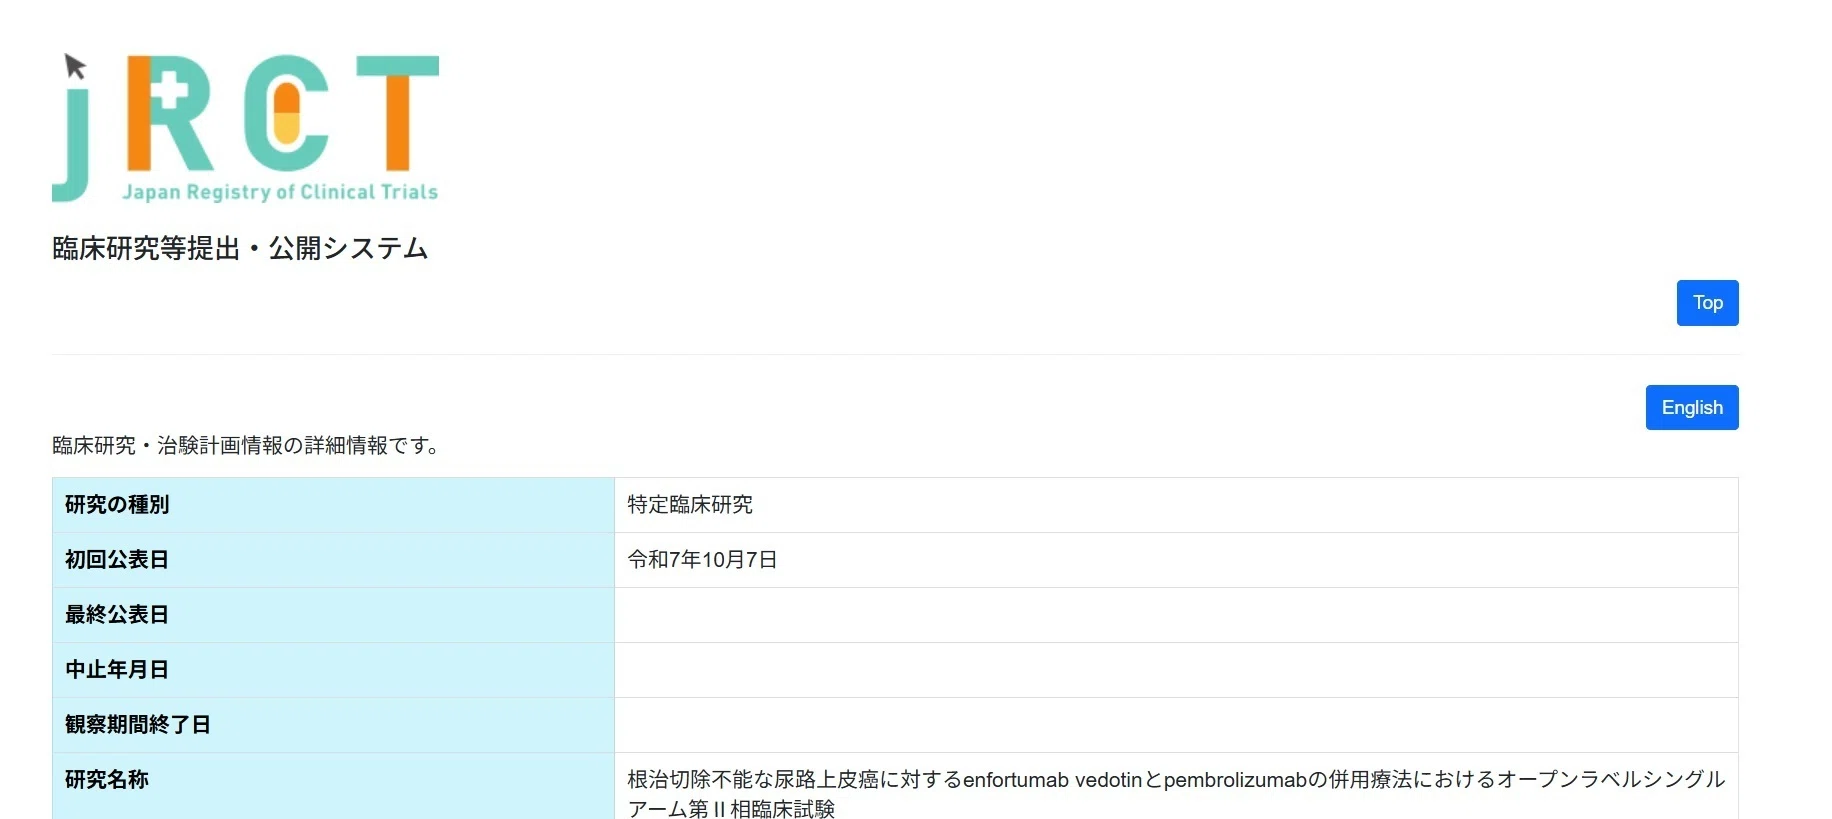Click 研究名称 row label
The width and height of the screenshot is (1832, 819).
(106, 780)
